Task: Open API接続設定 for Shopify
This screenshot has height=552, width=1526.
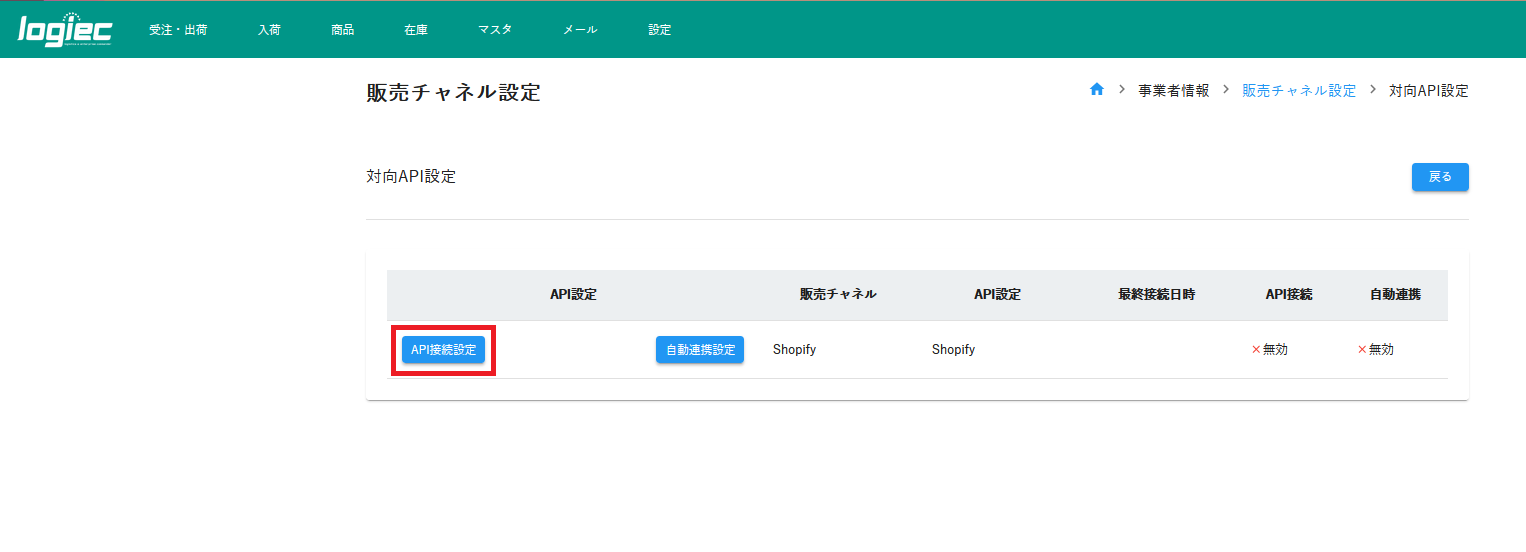Action: (x=443, y=350)
